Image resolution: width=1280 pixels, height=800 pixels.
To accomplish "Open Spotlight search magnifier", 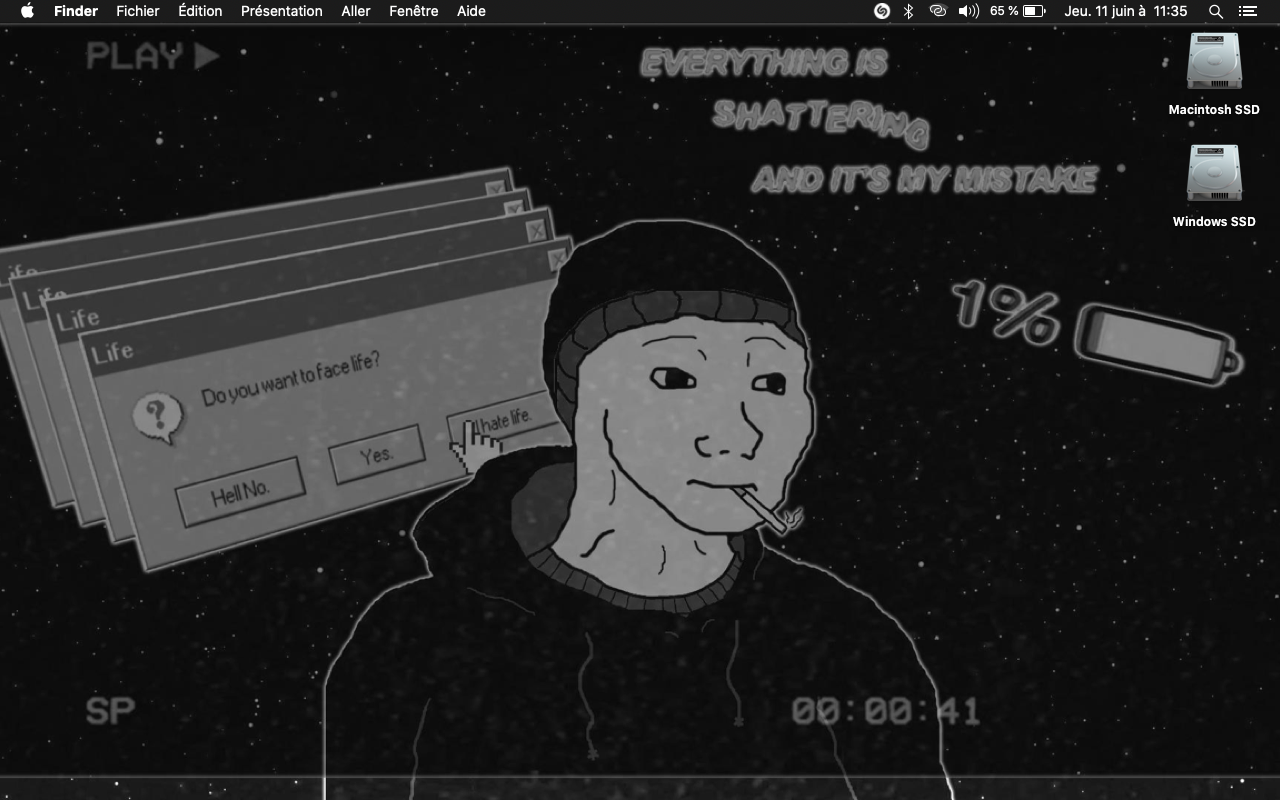I will click(1216, 11).
